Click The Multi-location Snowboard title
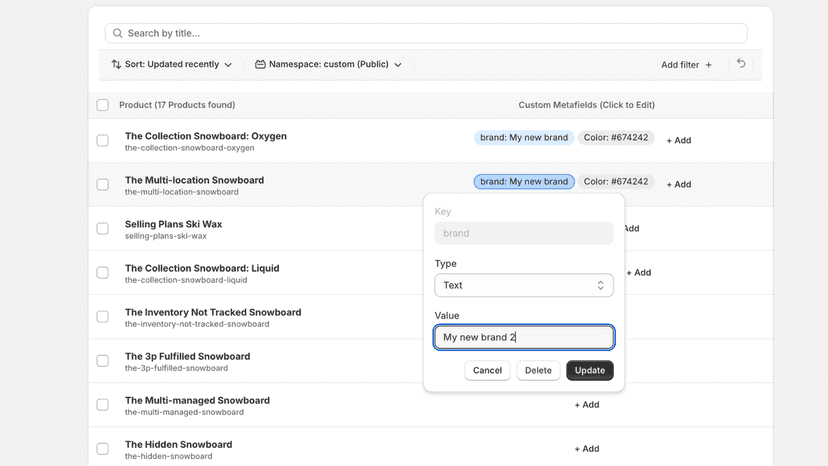The image size is (828, 466). click(x=194, y=180)
